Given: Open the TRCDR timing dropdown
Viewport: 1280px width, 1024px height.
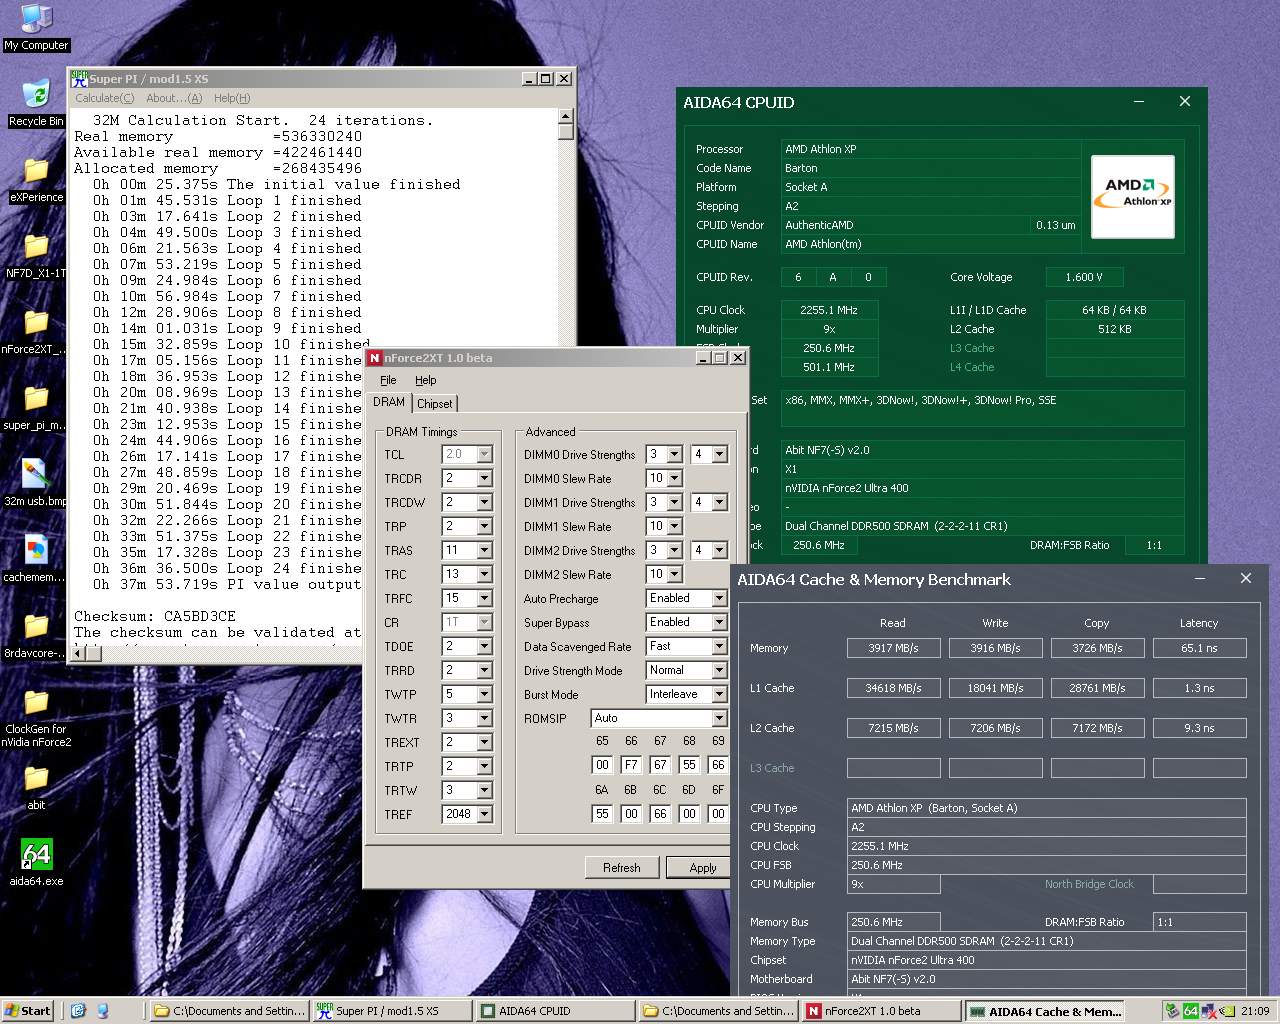Looking at the screenshot, I should point(484,478).
